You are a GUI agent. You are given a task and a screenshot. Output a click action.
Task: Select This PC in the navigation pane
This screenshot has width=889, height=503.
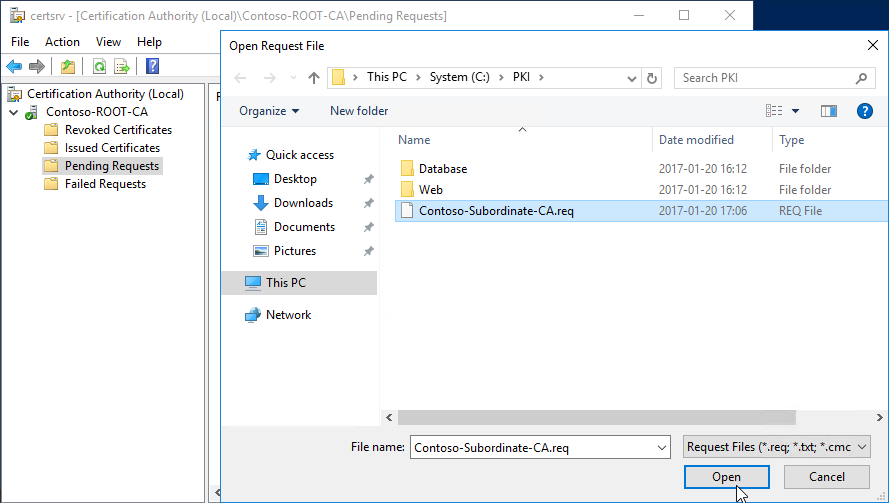[x=299, y=283]
